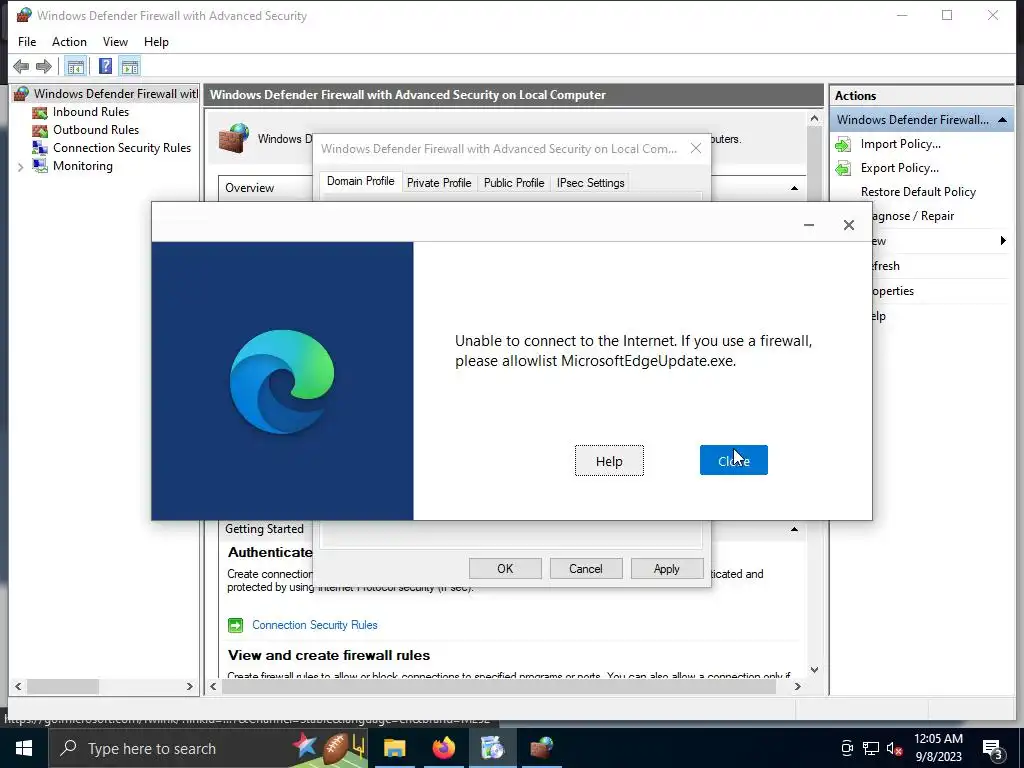1024x768 pixels.
Task: Click Restore Default Policy action
Action: point(918,192)
